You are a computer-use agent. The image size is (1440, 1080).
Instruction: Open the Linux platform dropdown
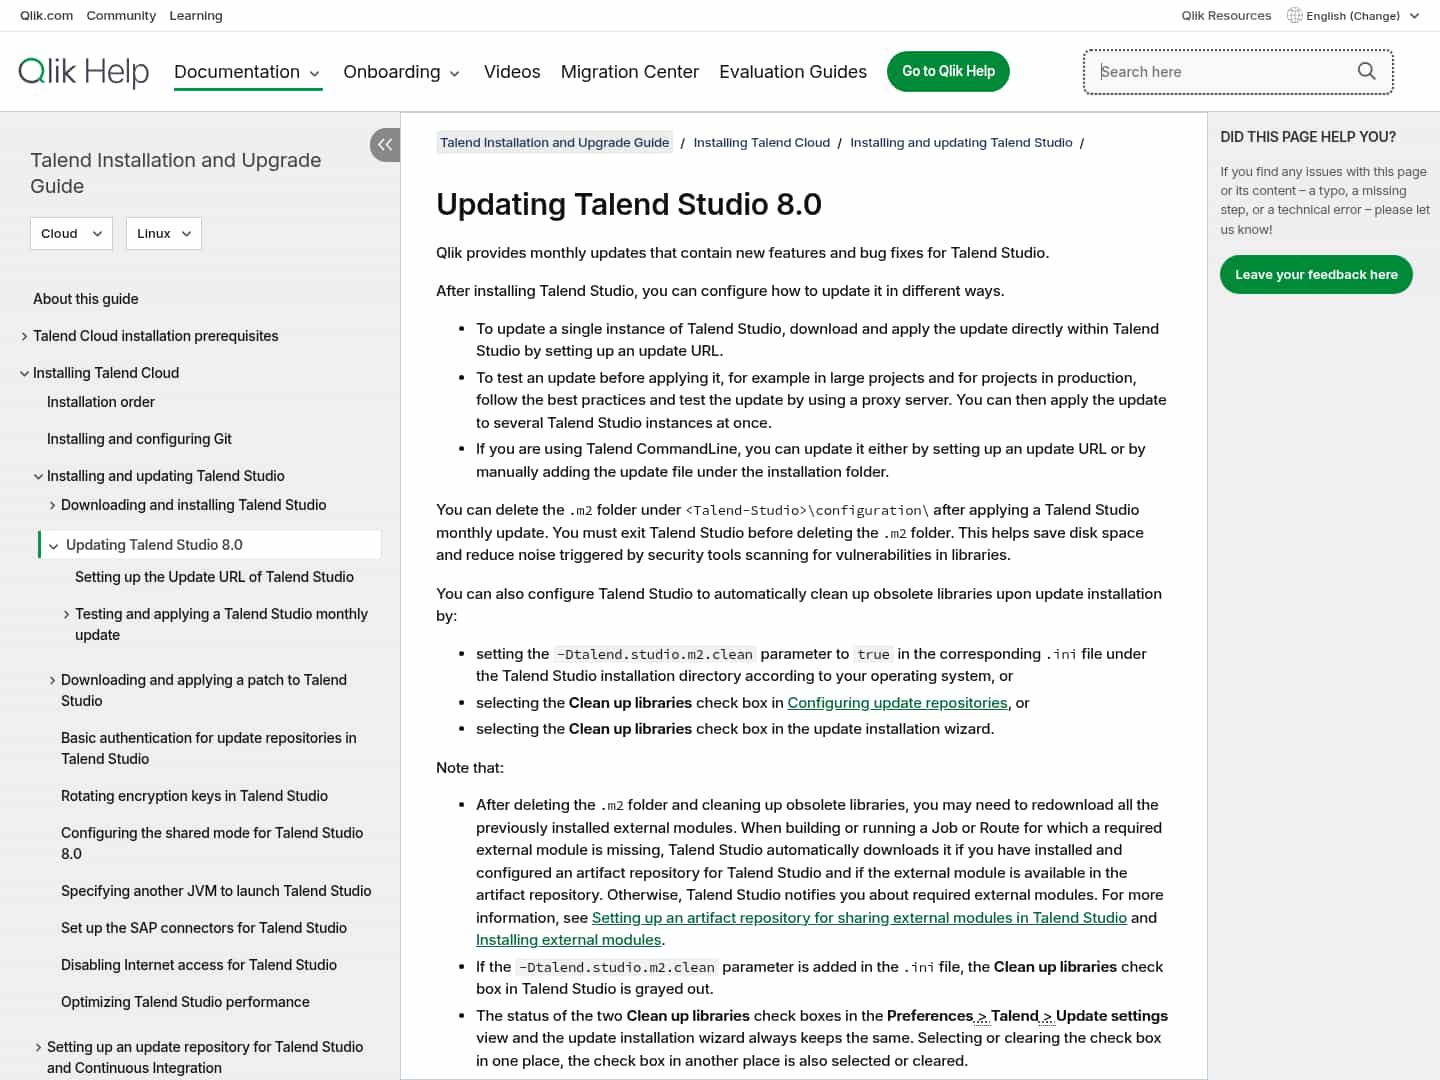164,234
